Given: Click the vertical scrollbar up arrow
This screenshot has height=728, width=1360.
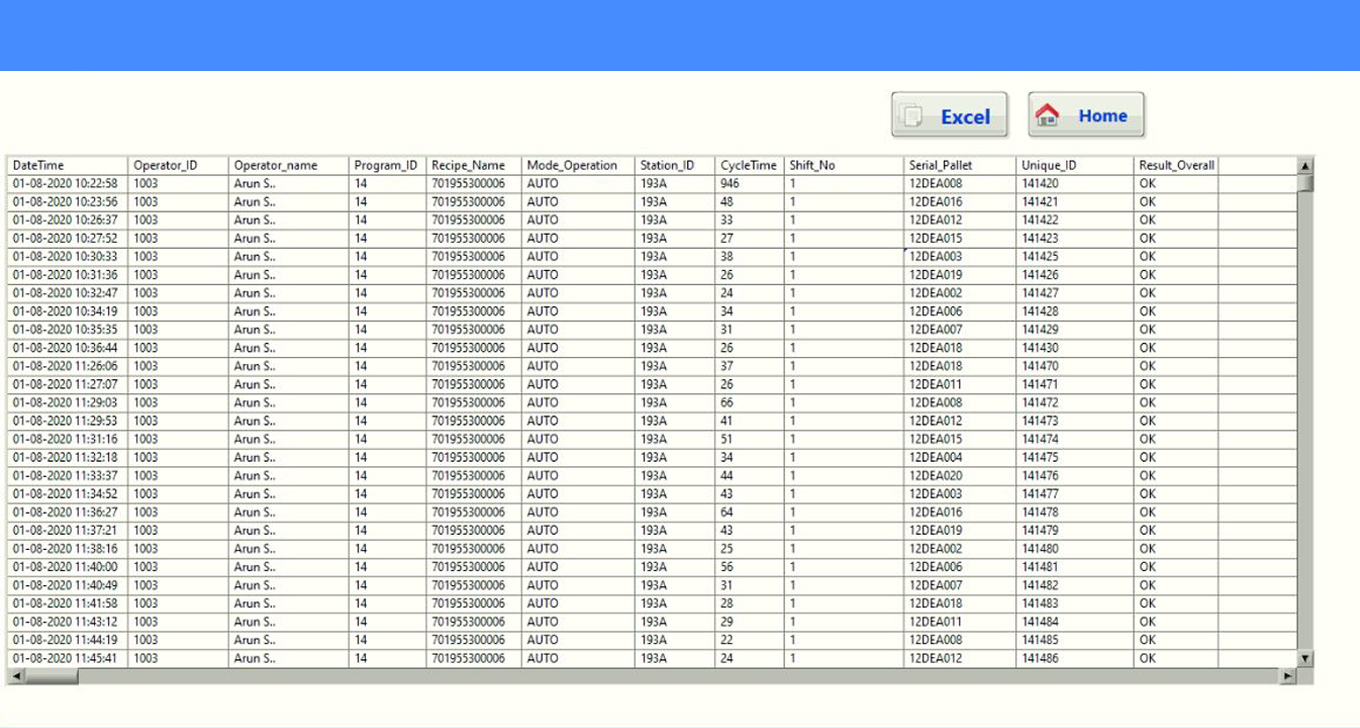Looking at the screenshot, I should pyautogui.click(x=1305, y=166).
